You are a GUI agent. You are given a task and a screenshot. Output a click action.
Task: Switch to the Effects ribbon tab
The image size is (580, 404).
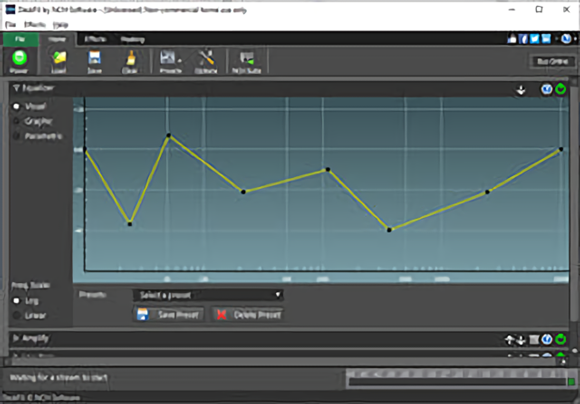95,39
